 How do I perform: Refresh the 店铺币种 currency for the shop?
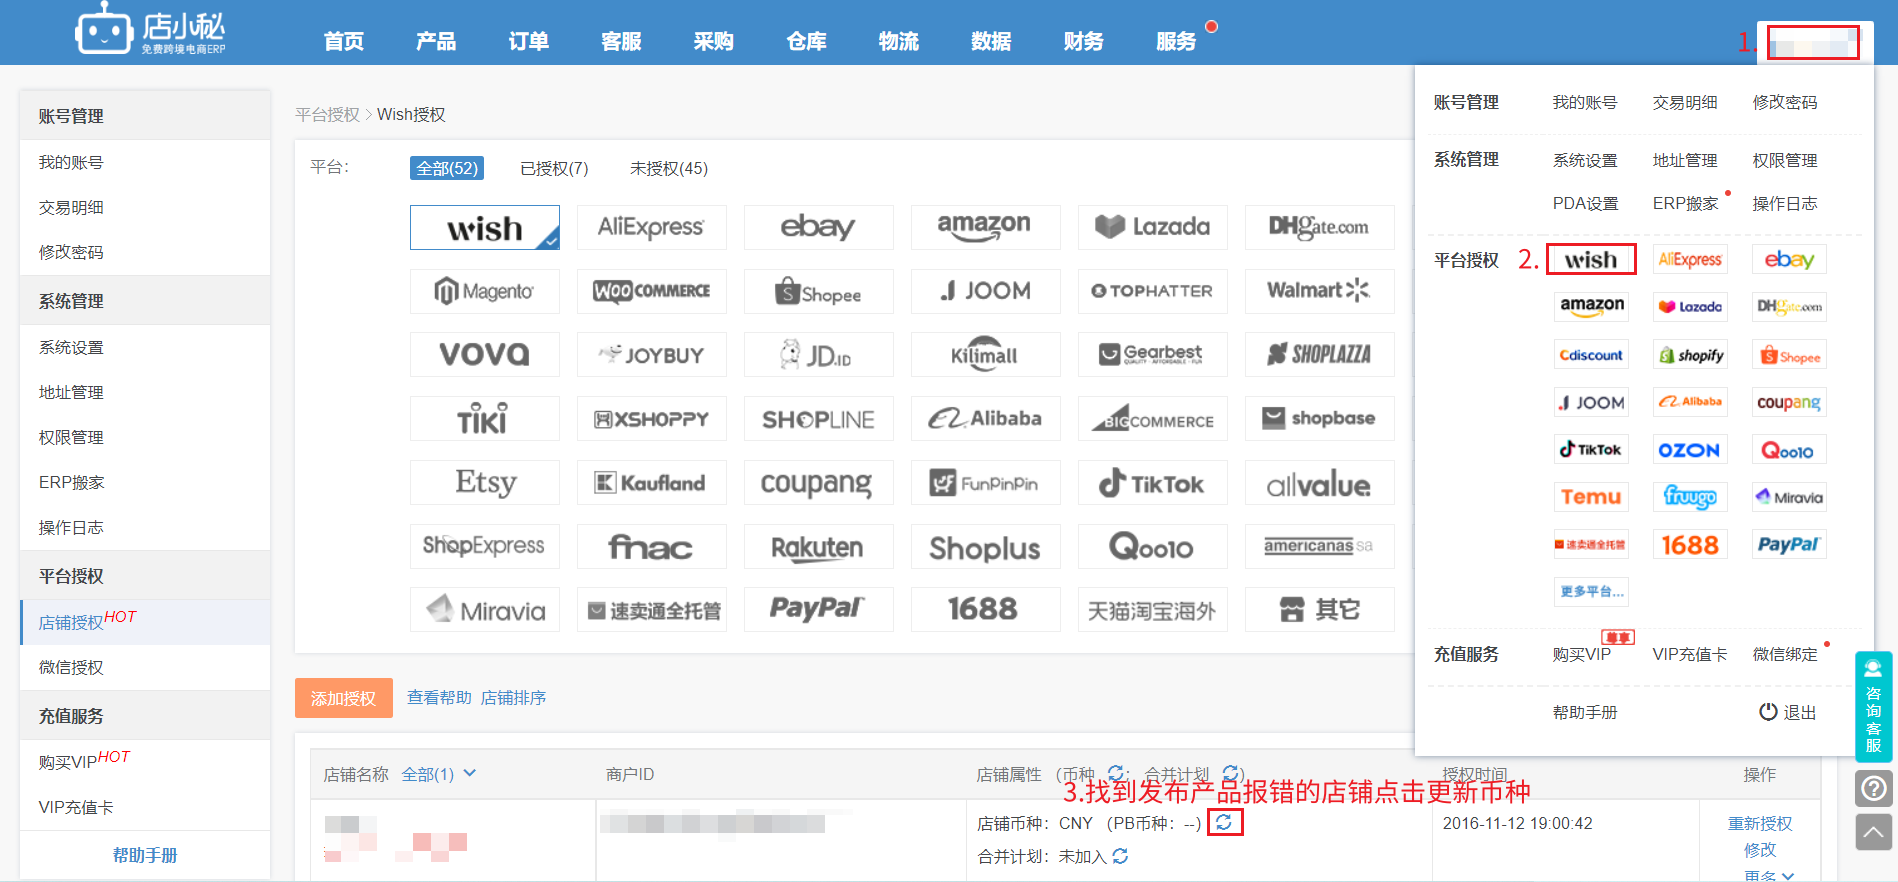(1225, 822)
